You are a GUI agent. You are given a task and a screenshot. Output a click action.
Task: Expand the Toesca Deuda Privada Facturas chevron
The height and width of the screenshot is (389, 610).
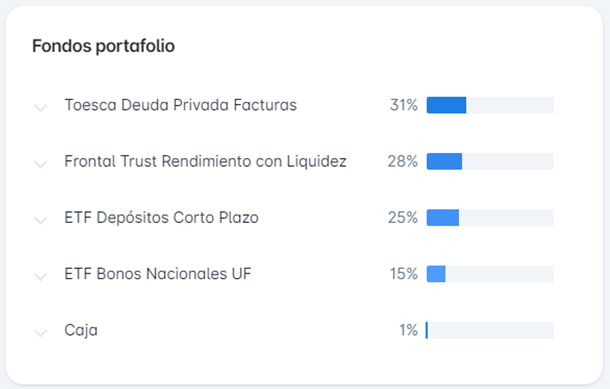(x=40, y=107)
